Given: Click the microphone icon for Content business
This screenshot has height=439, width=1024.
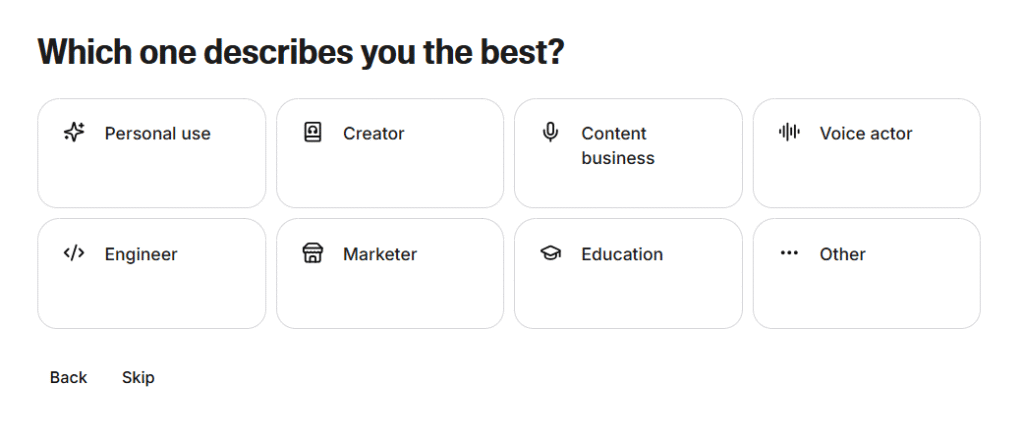Looking at the screenshot, I should tap(550, 132).
